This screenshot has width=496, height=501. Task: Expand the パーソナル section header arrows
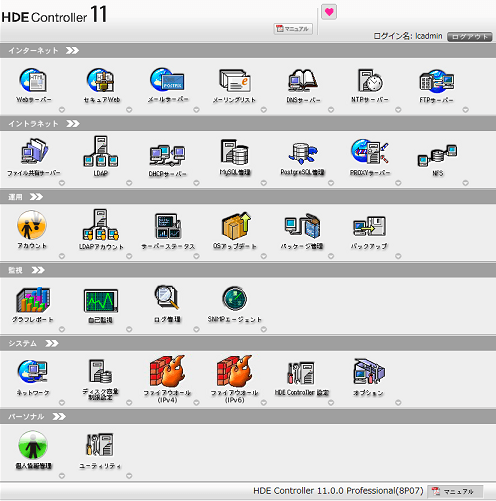(59, 416)
